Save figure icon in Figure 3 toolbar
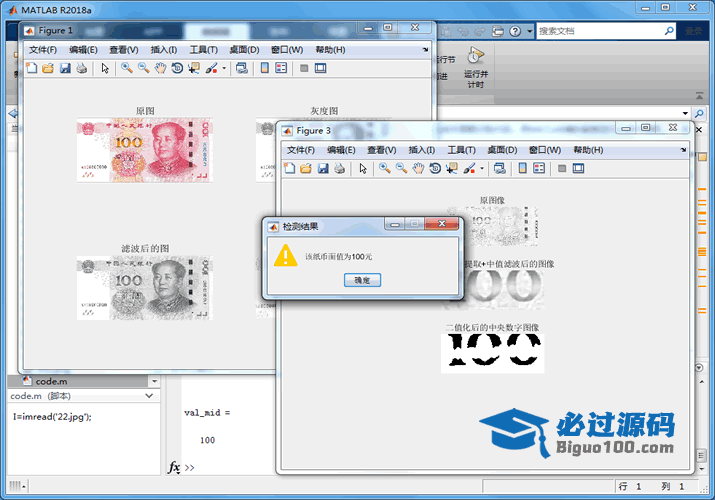This screenshot has height=500, width=715. click(323, 169)
